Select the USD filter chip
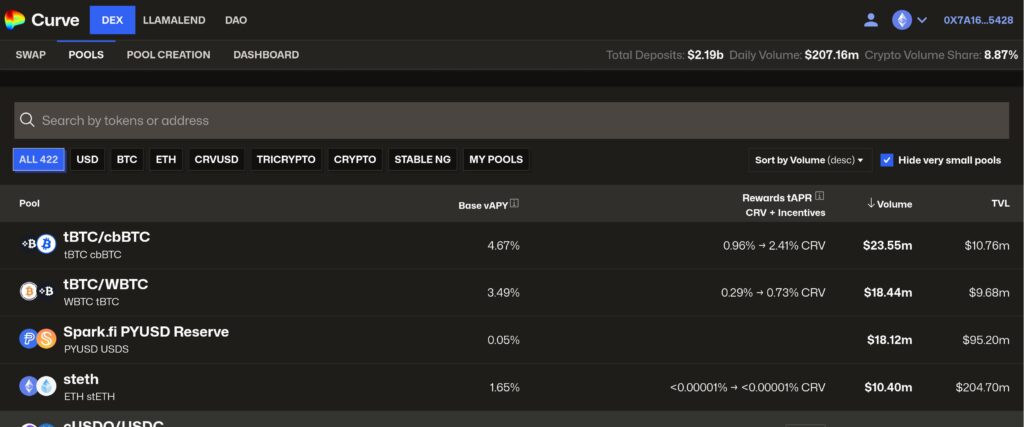This screenshot has height=427, width=1024. coord(88,160)
